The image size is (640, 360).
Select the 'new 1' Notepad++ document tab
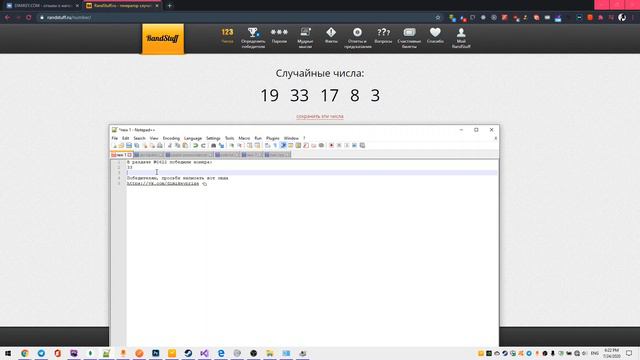(x=121, y=155)
